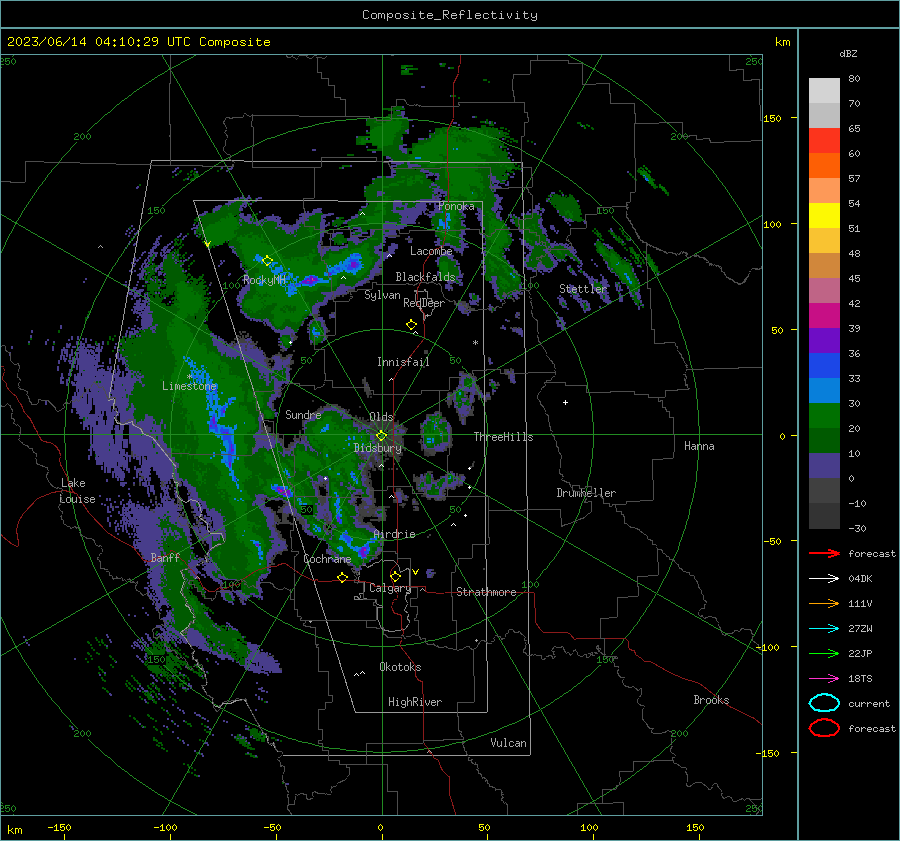The image size is (900, 841).
Task: Click the RedDeer city label
Action: pos(424,303)
